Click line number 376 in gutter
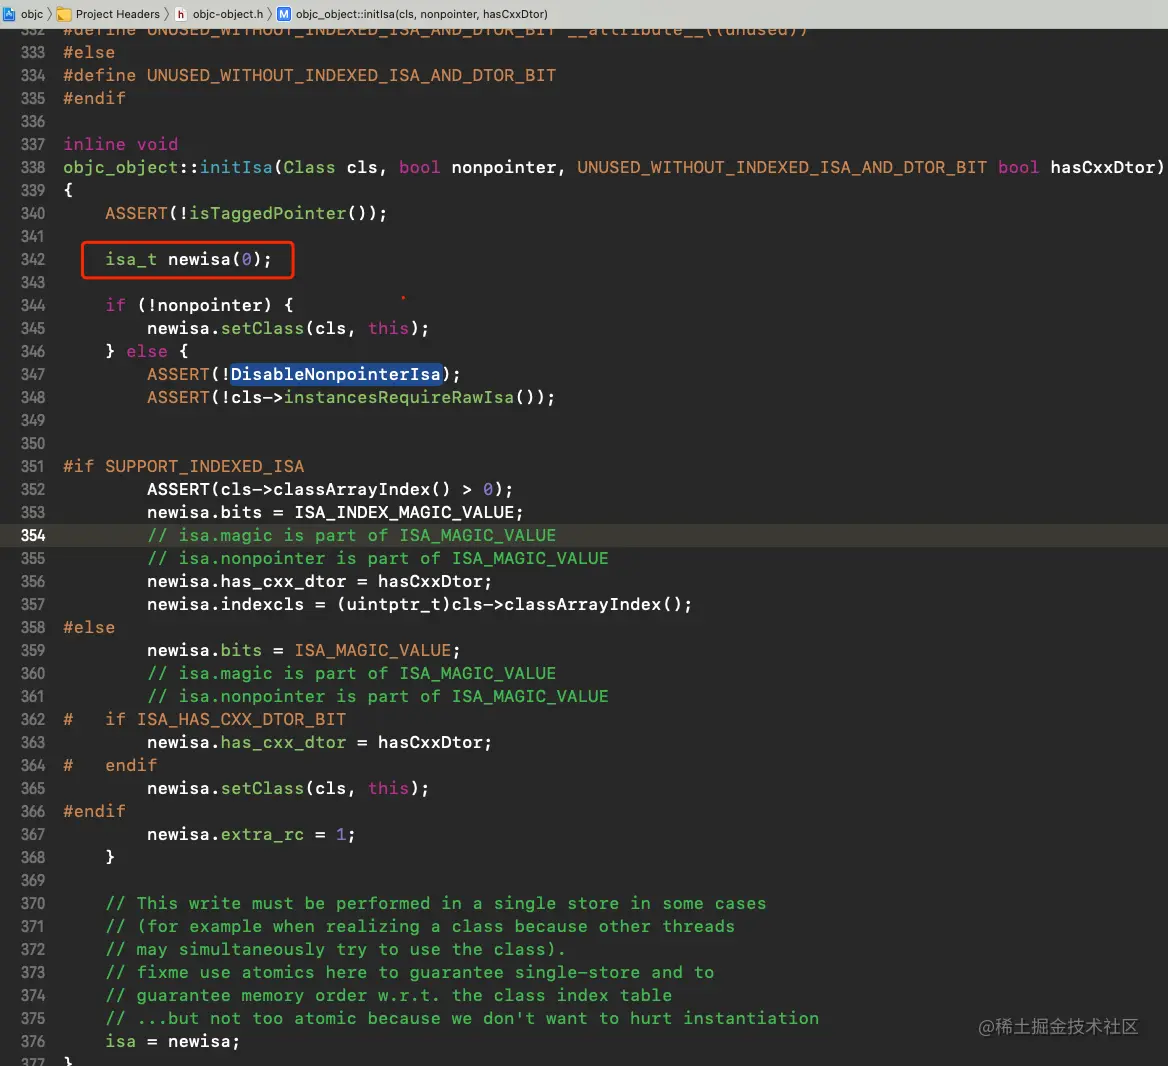Viewport: 1168px width, 1066px height. (33, 1041)
